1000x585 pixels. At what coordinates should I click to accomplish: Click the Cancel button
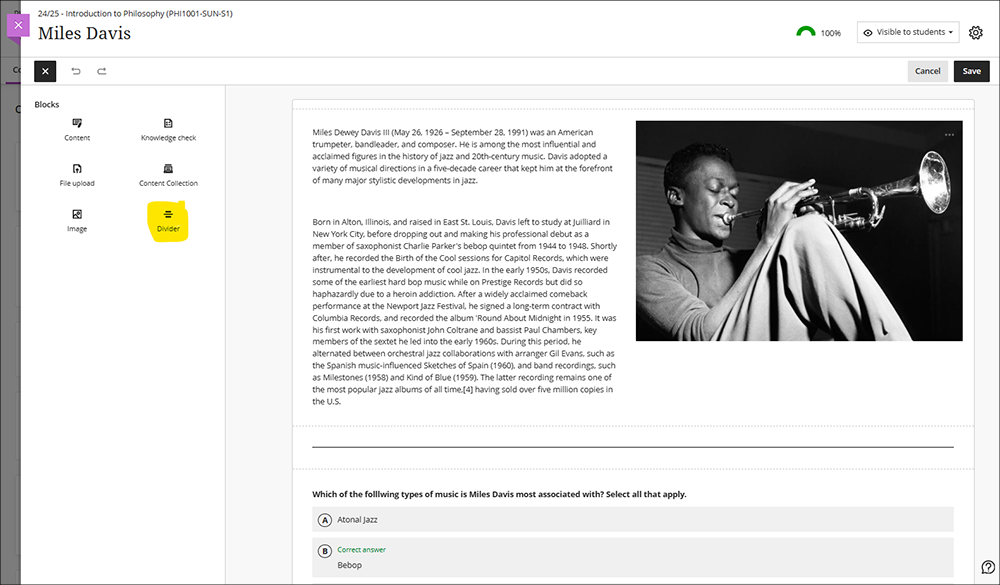click(927, 71)
